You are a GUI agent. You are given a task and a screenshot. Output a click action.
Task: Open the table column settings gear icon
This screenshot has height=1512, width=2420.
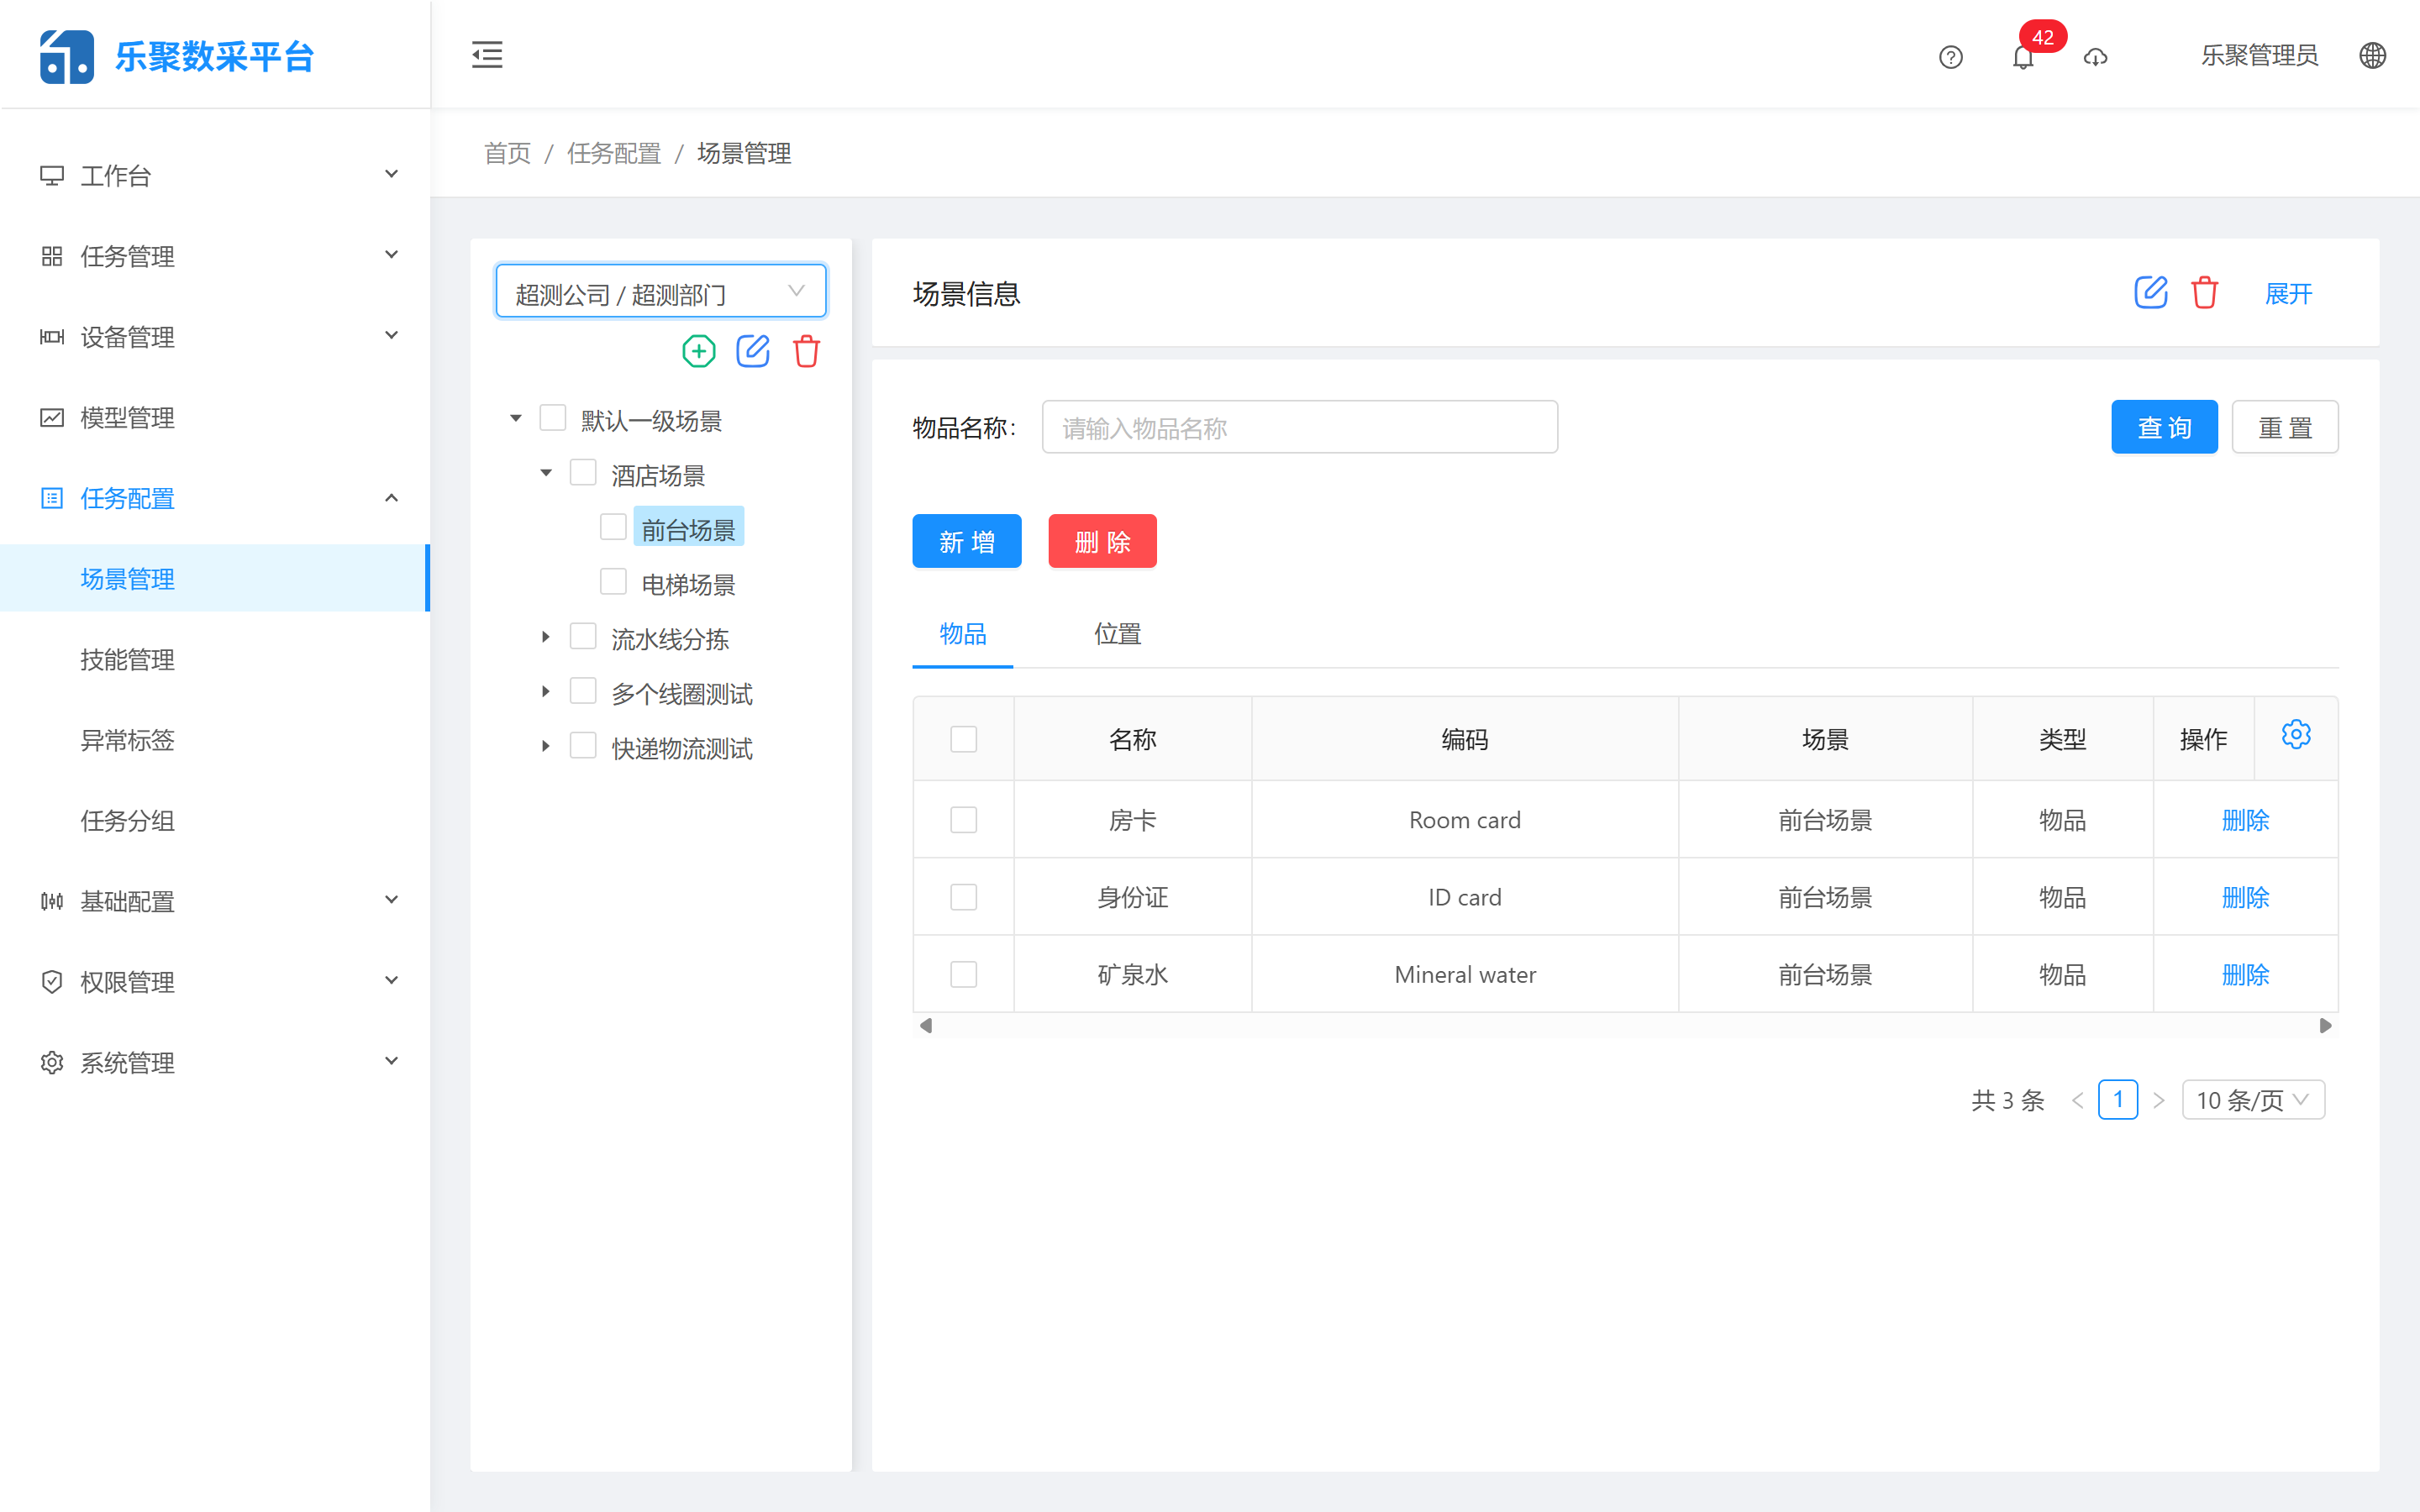tap(2296, 734)
